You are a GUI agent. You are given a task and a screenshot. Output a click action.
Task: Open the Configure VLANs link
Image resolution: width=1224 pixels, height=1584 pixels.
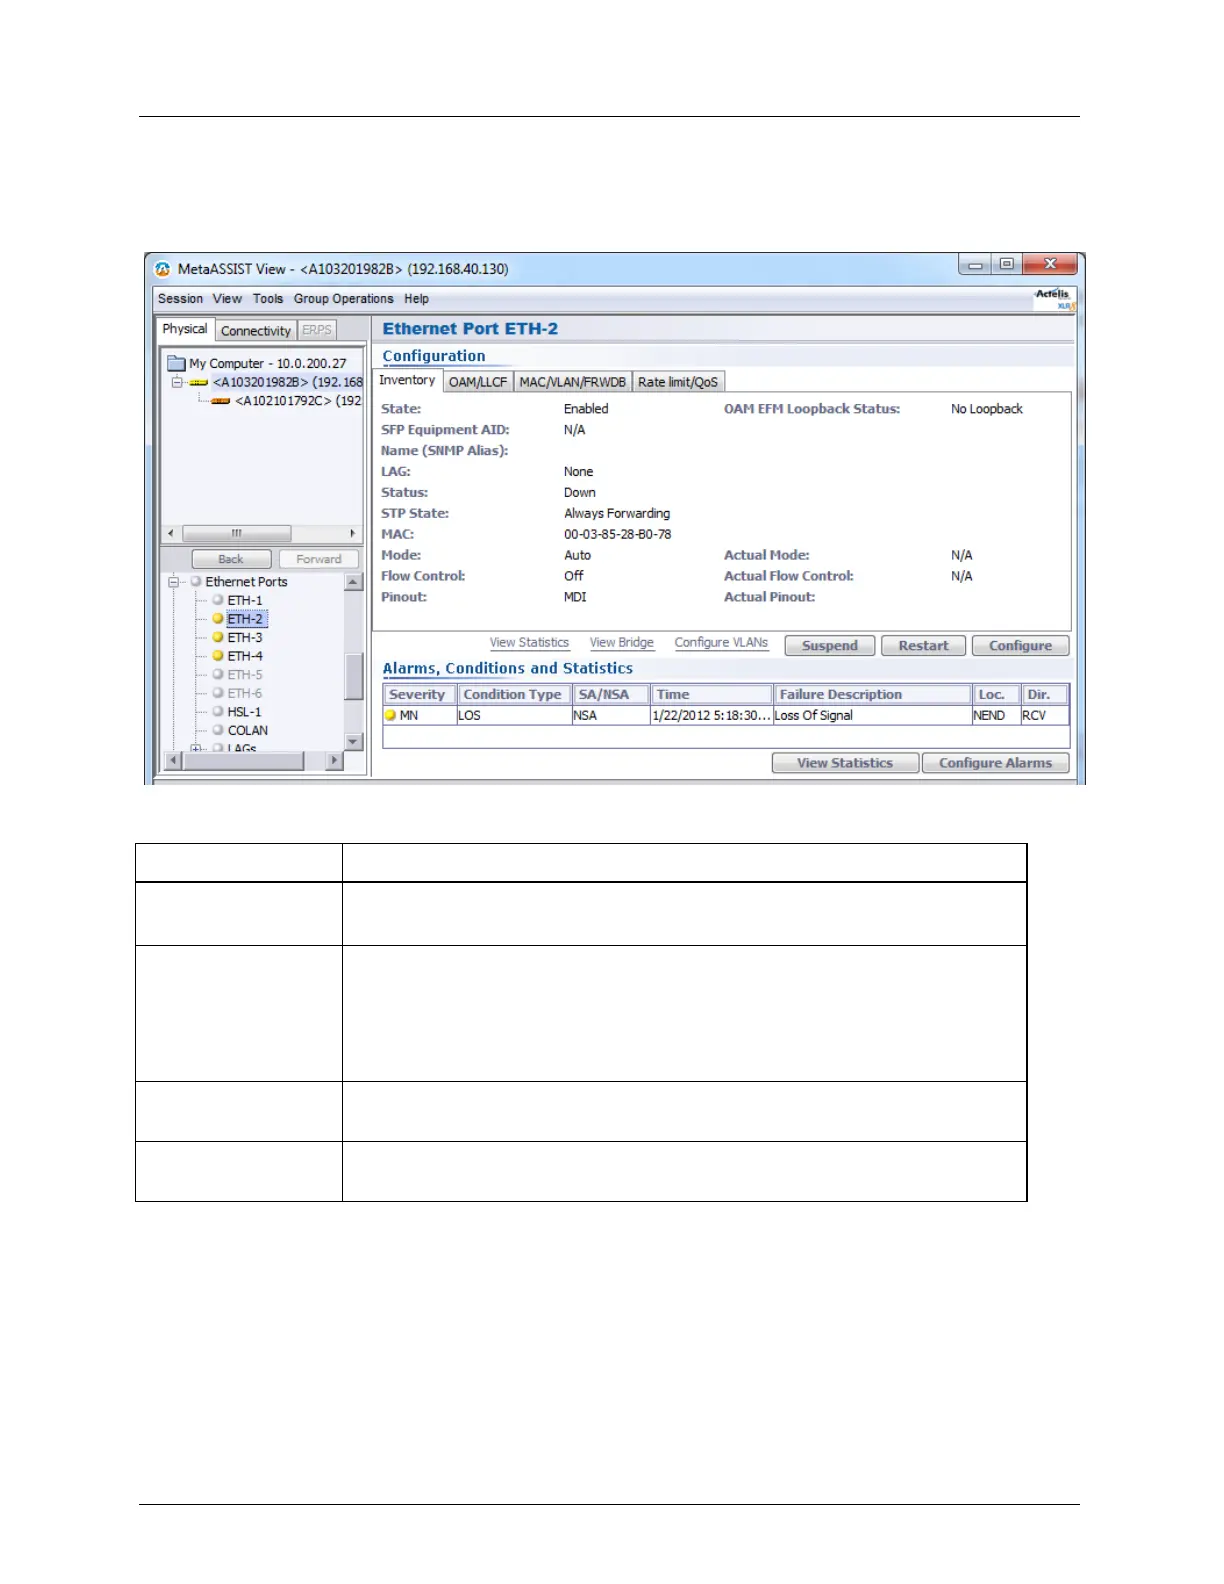pos(721,643)
